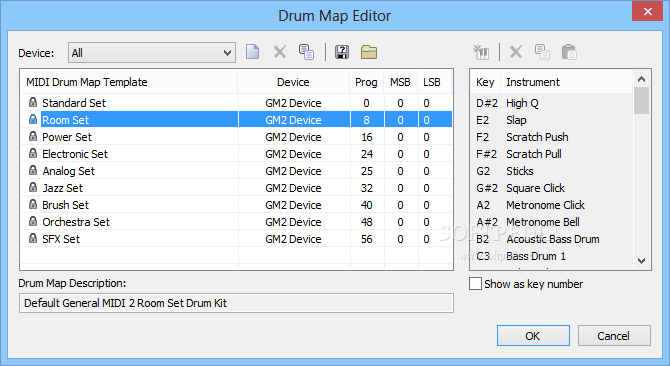The height and width of the screenshot is (366, 670).
Task: Click the Key column header
Action: [485, 82]
